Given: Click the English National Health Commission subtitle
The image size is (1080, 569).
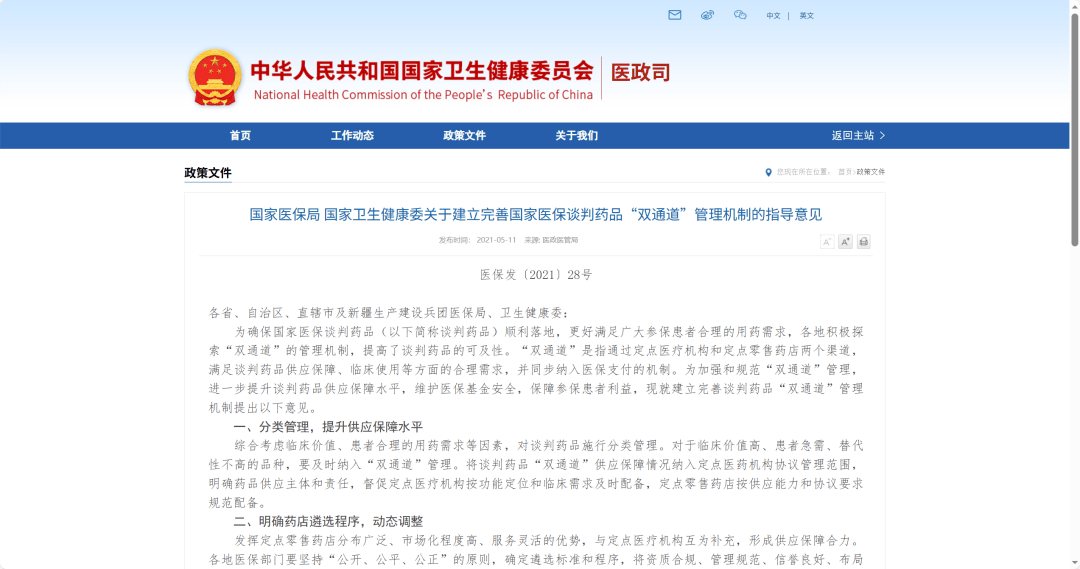Looking at the screenshot, I should [423, 95].
